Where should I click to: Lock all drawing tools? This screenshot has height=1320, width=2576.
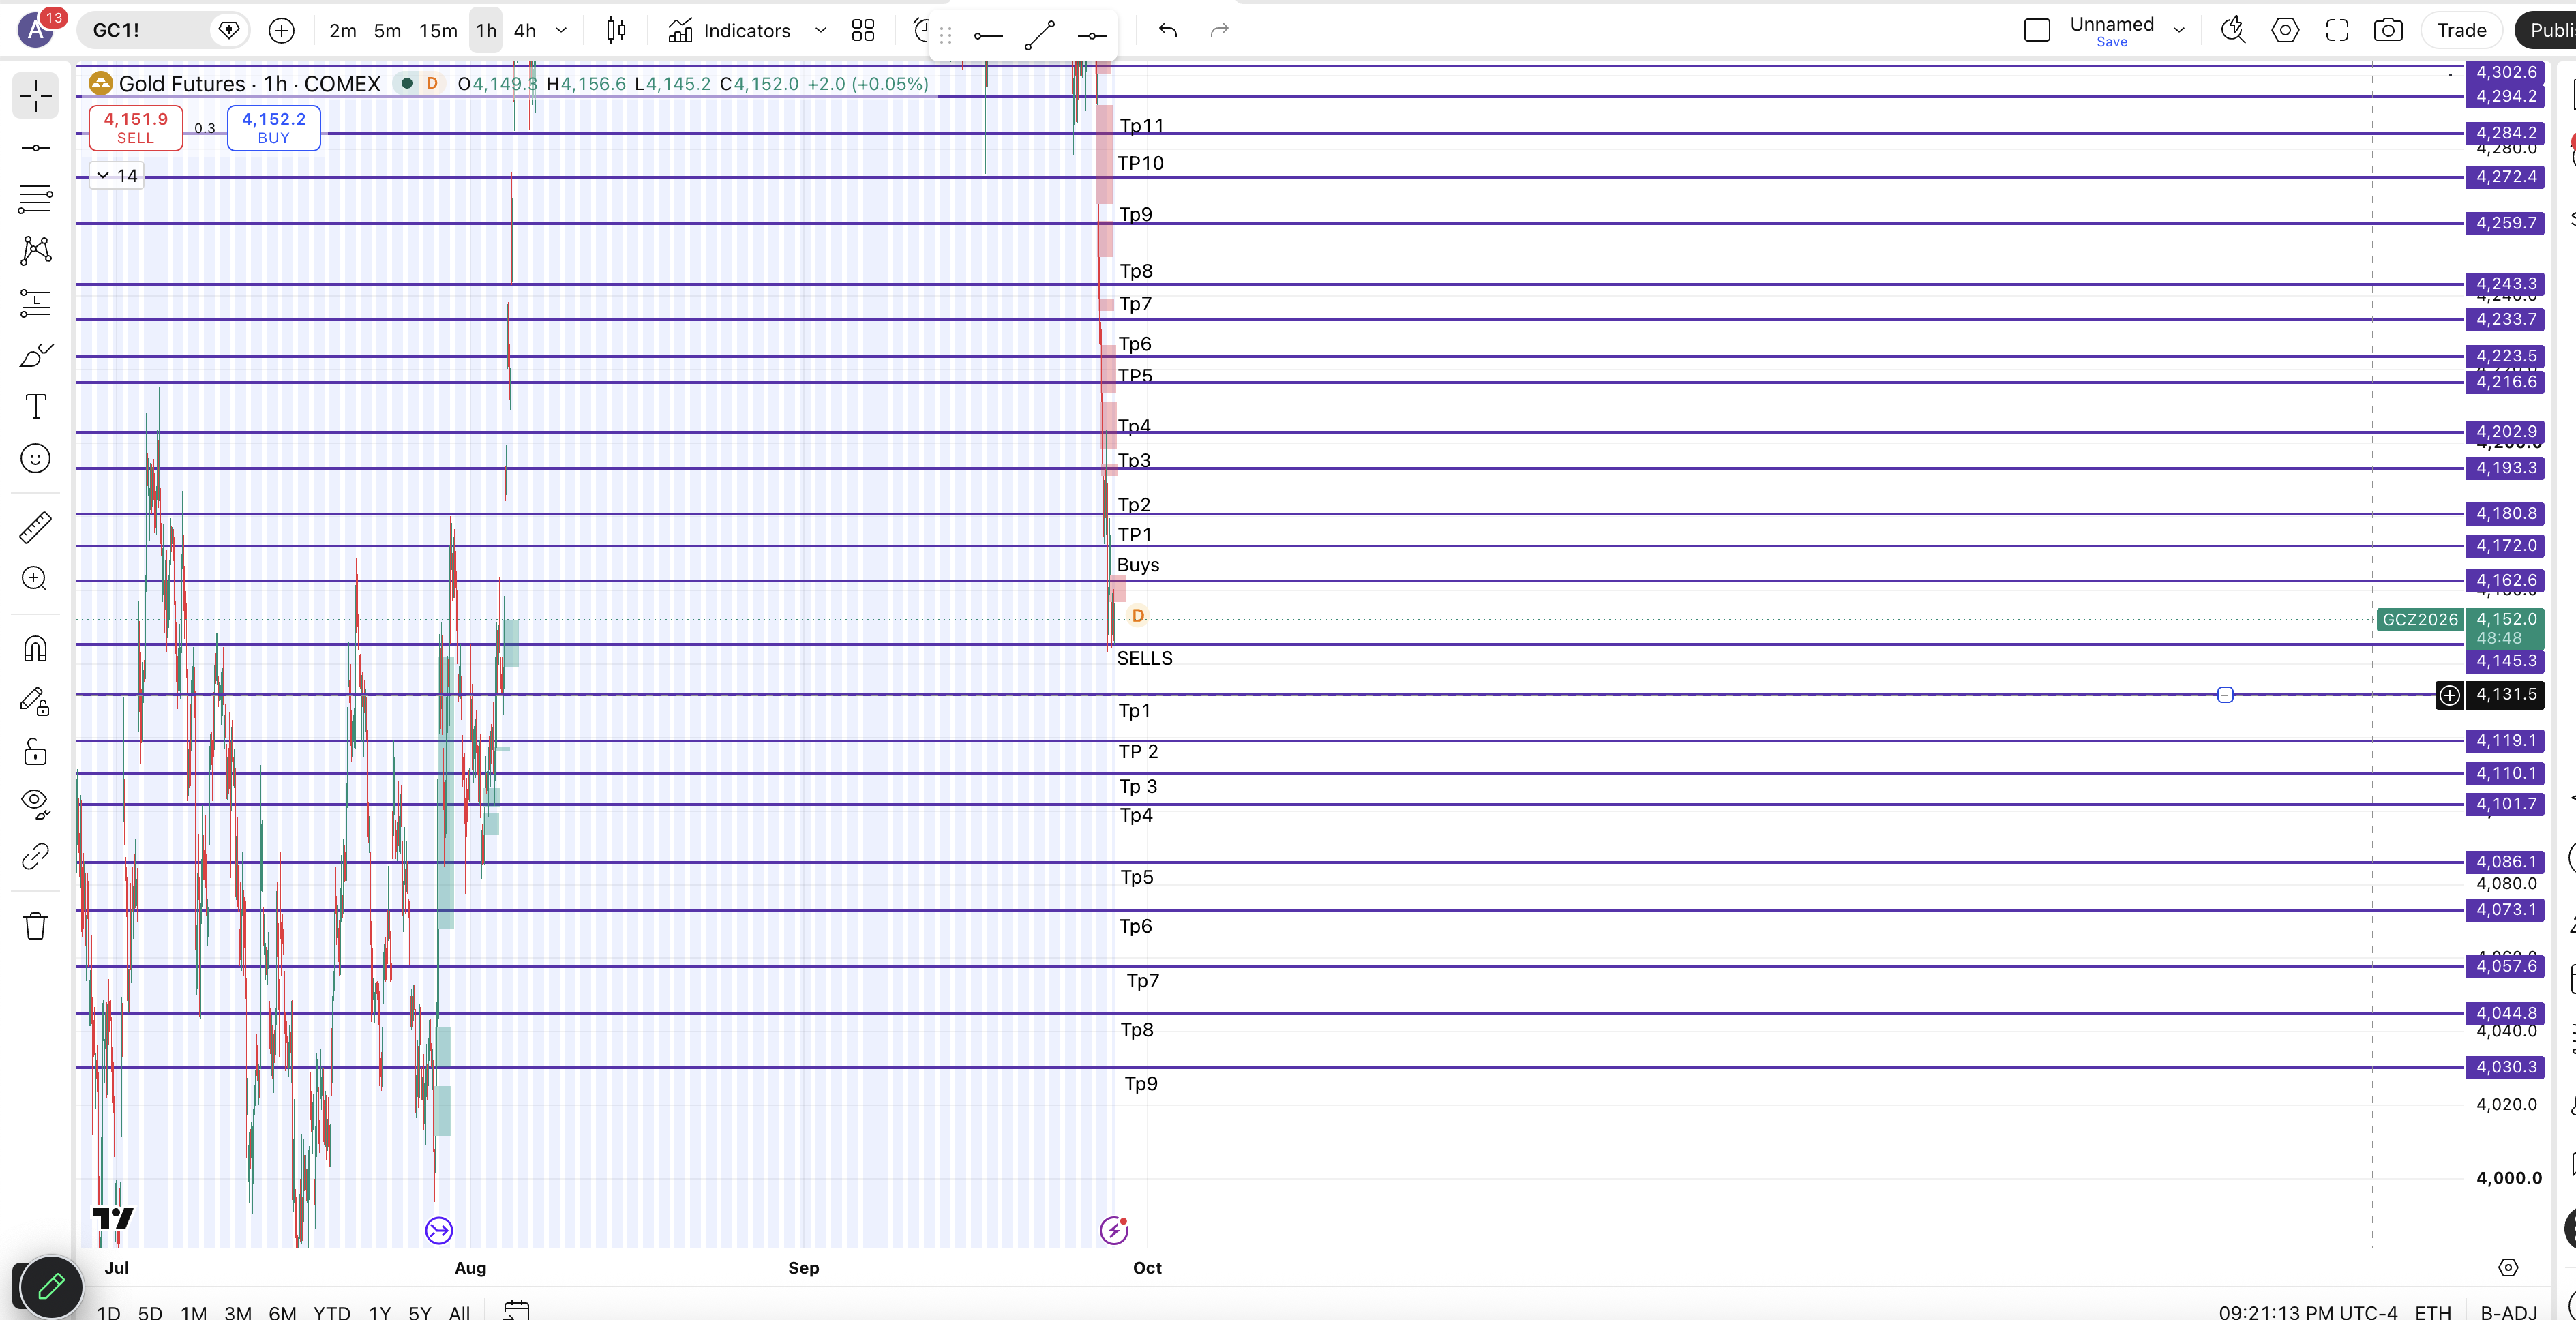point(35,752)
